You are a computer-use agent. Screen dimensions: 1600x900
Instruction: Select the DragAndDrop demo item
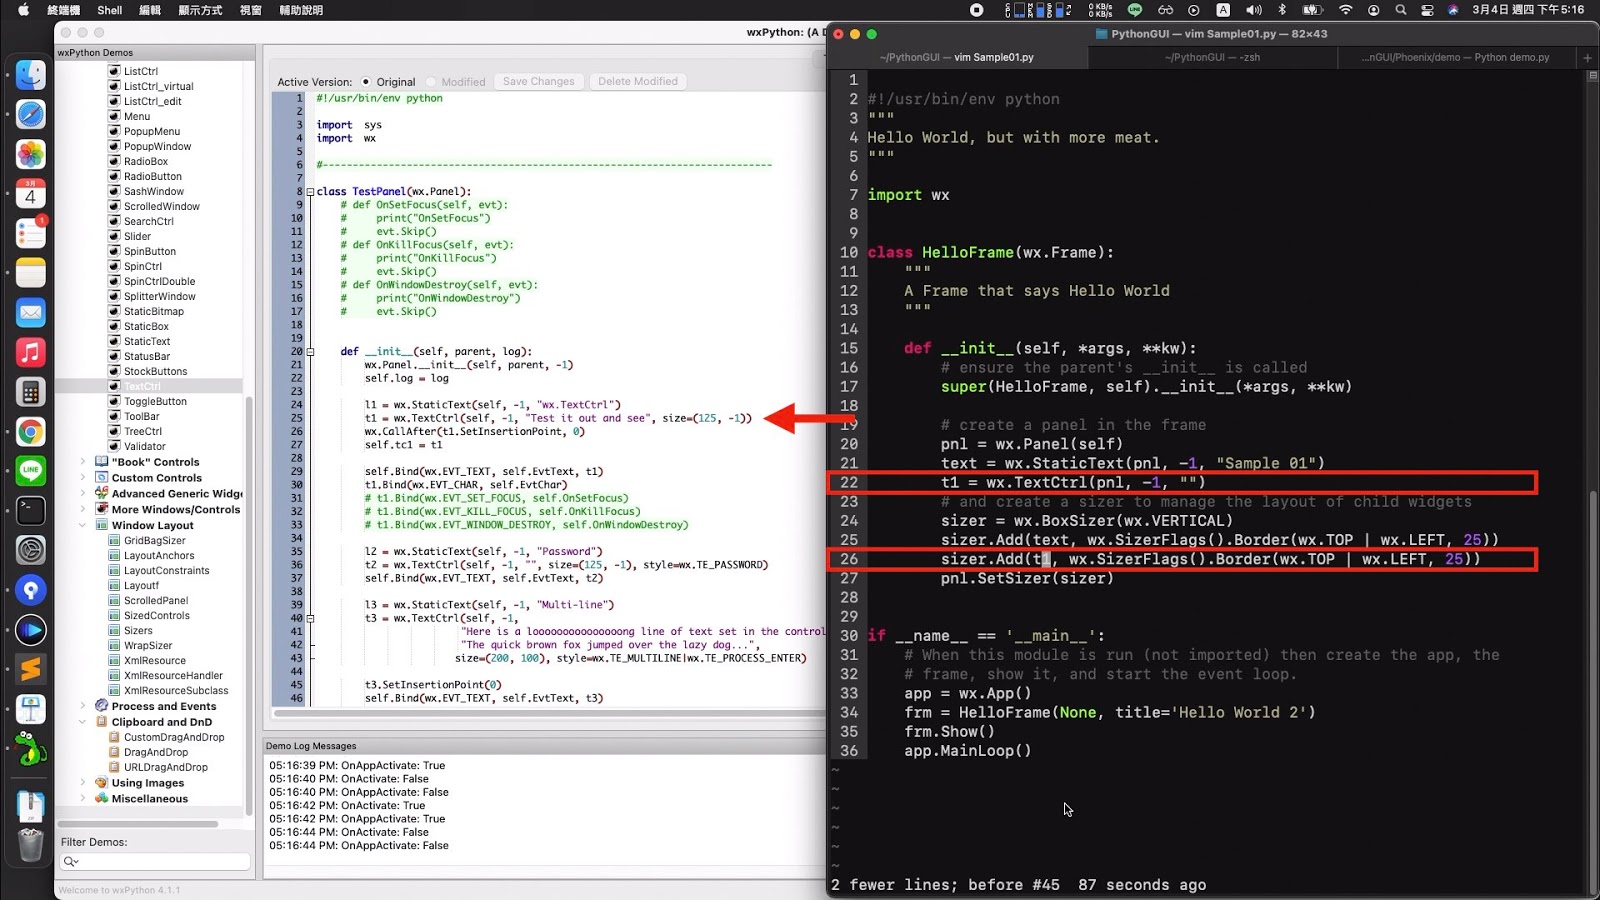[156, 752]
